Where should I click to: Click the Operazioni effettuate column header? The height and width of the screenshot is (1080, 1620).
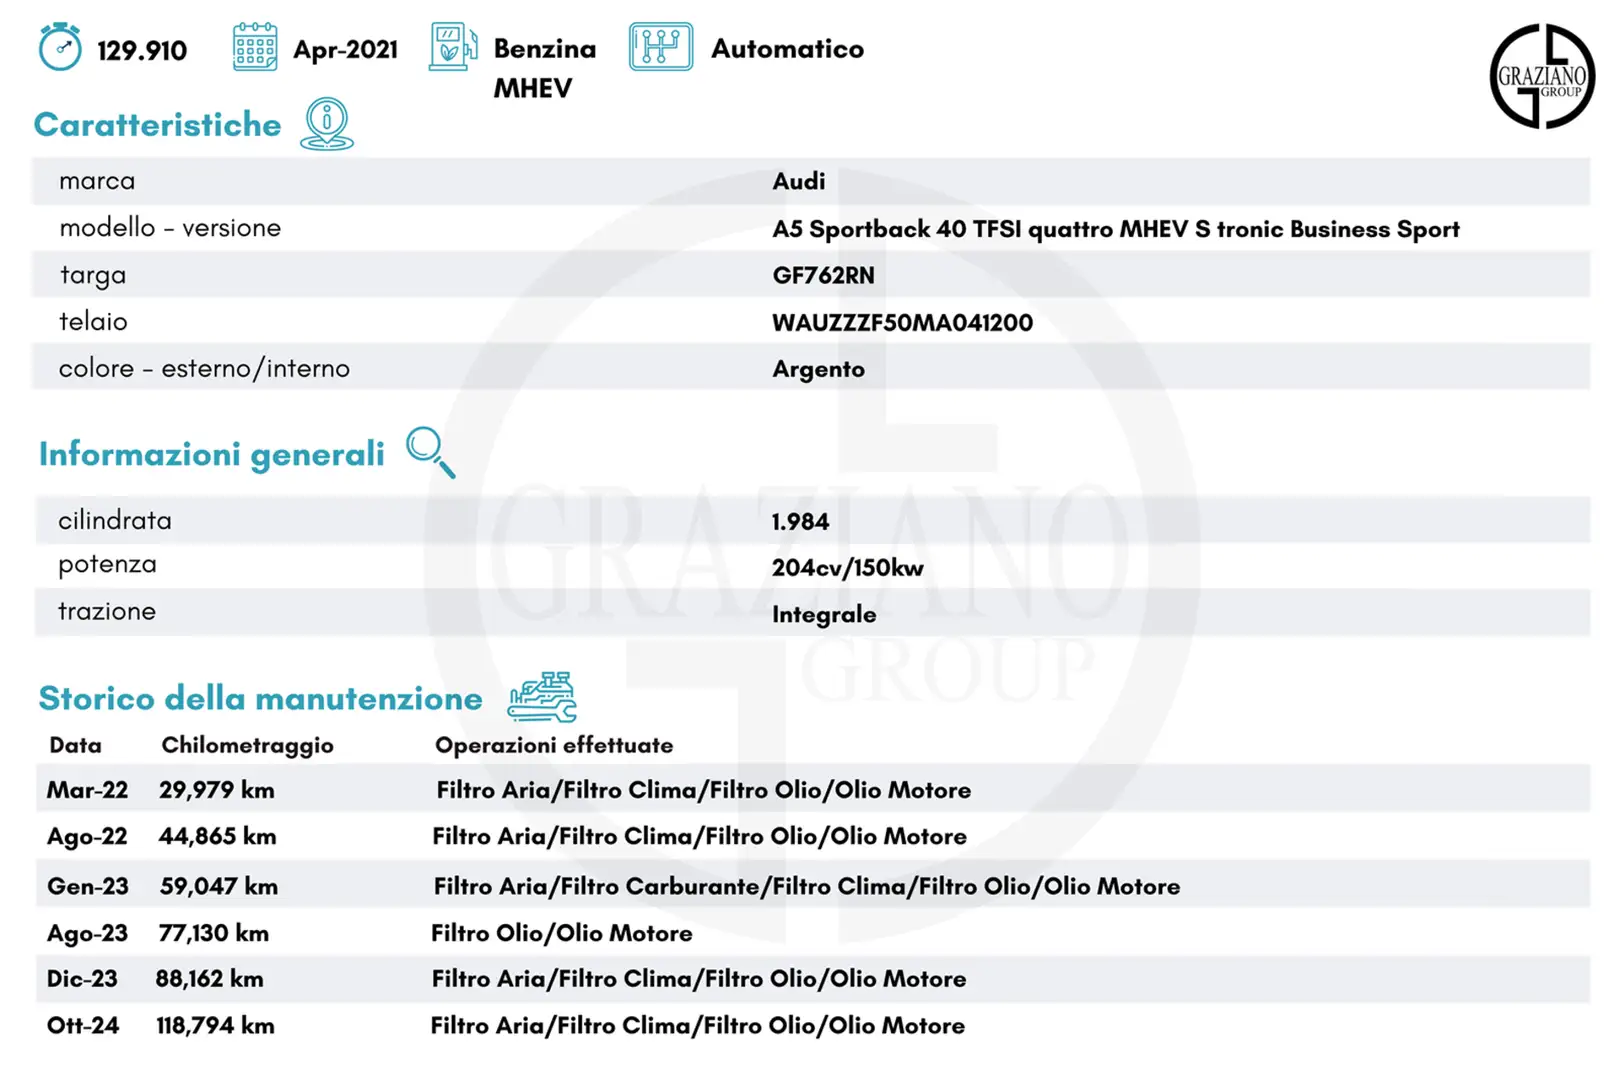tap(554, 745)
